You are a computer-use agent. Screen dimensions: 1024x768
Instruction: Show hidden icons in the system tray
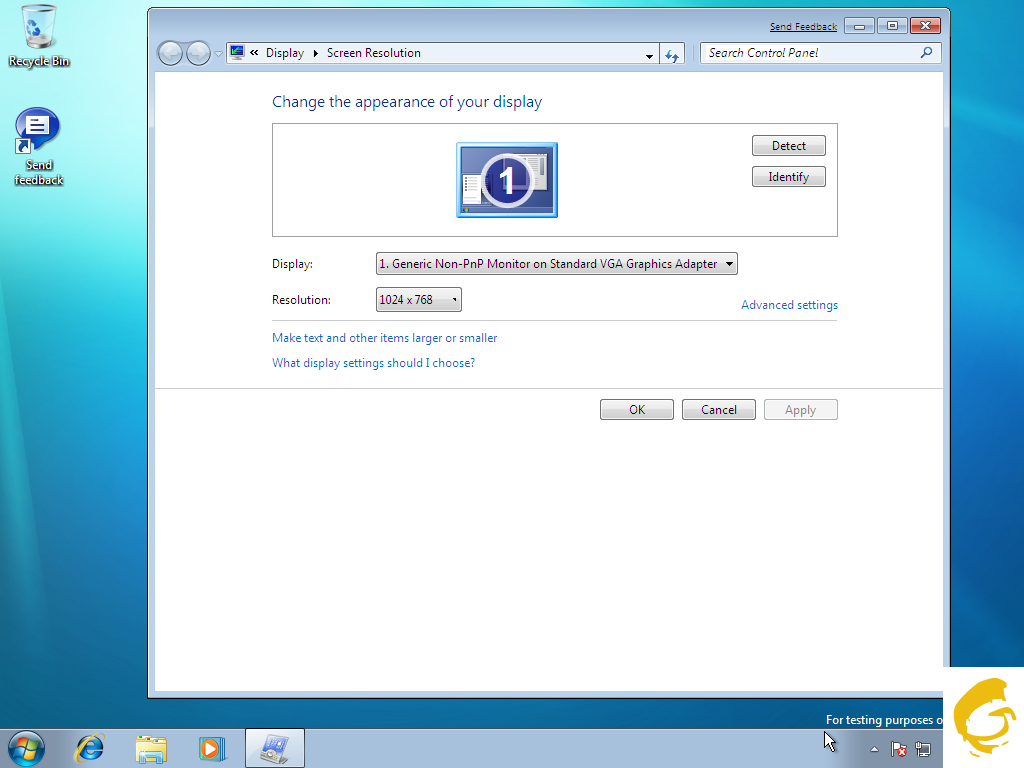pos(875,749)
